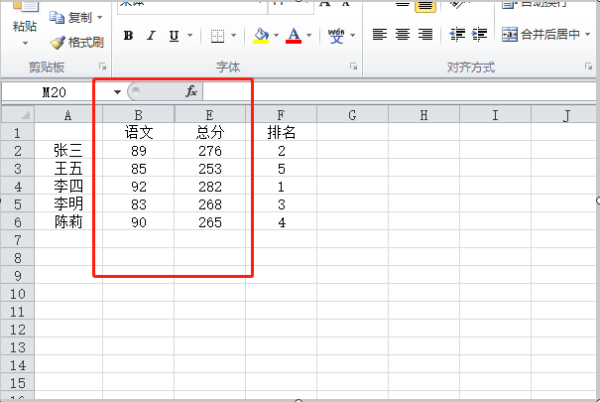Select row 7 header
The width and height of the screenshot is (600, 402).
click(x=18, y=240)
